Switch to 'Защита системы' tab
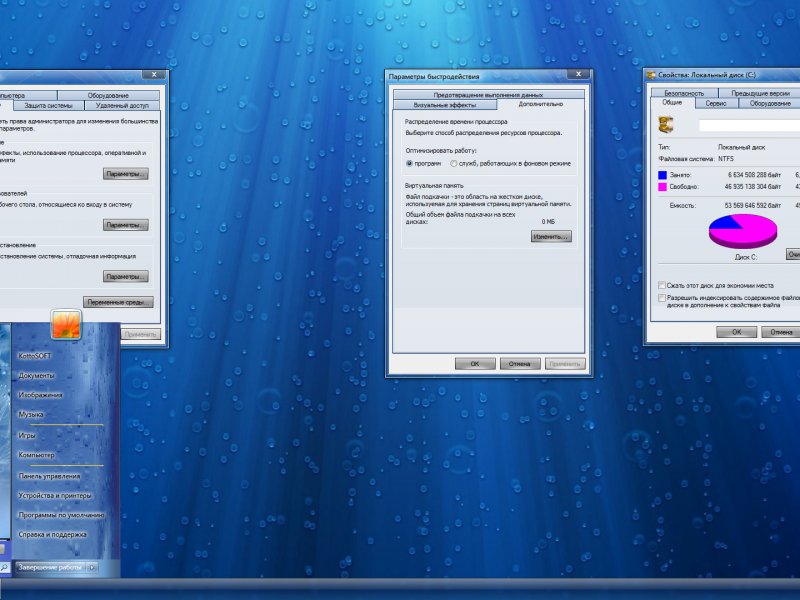 tap(48, 106)
